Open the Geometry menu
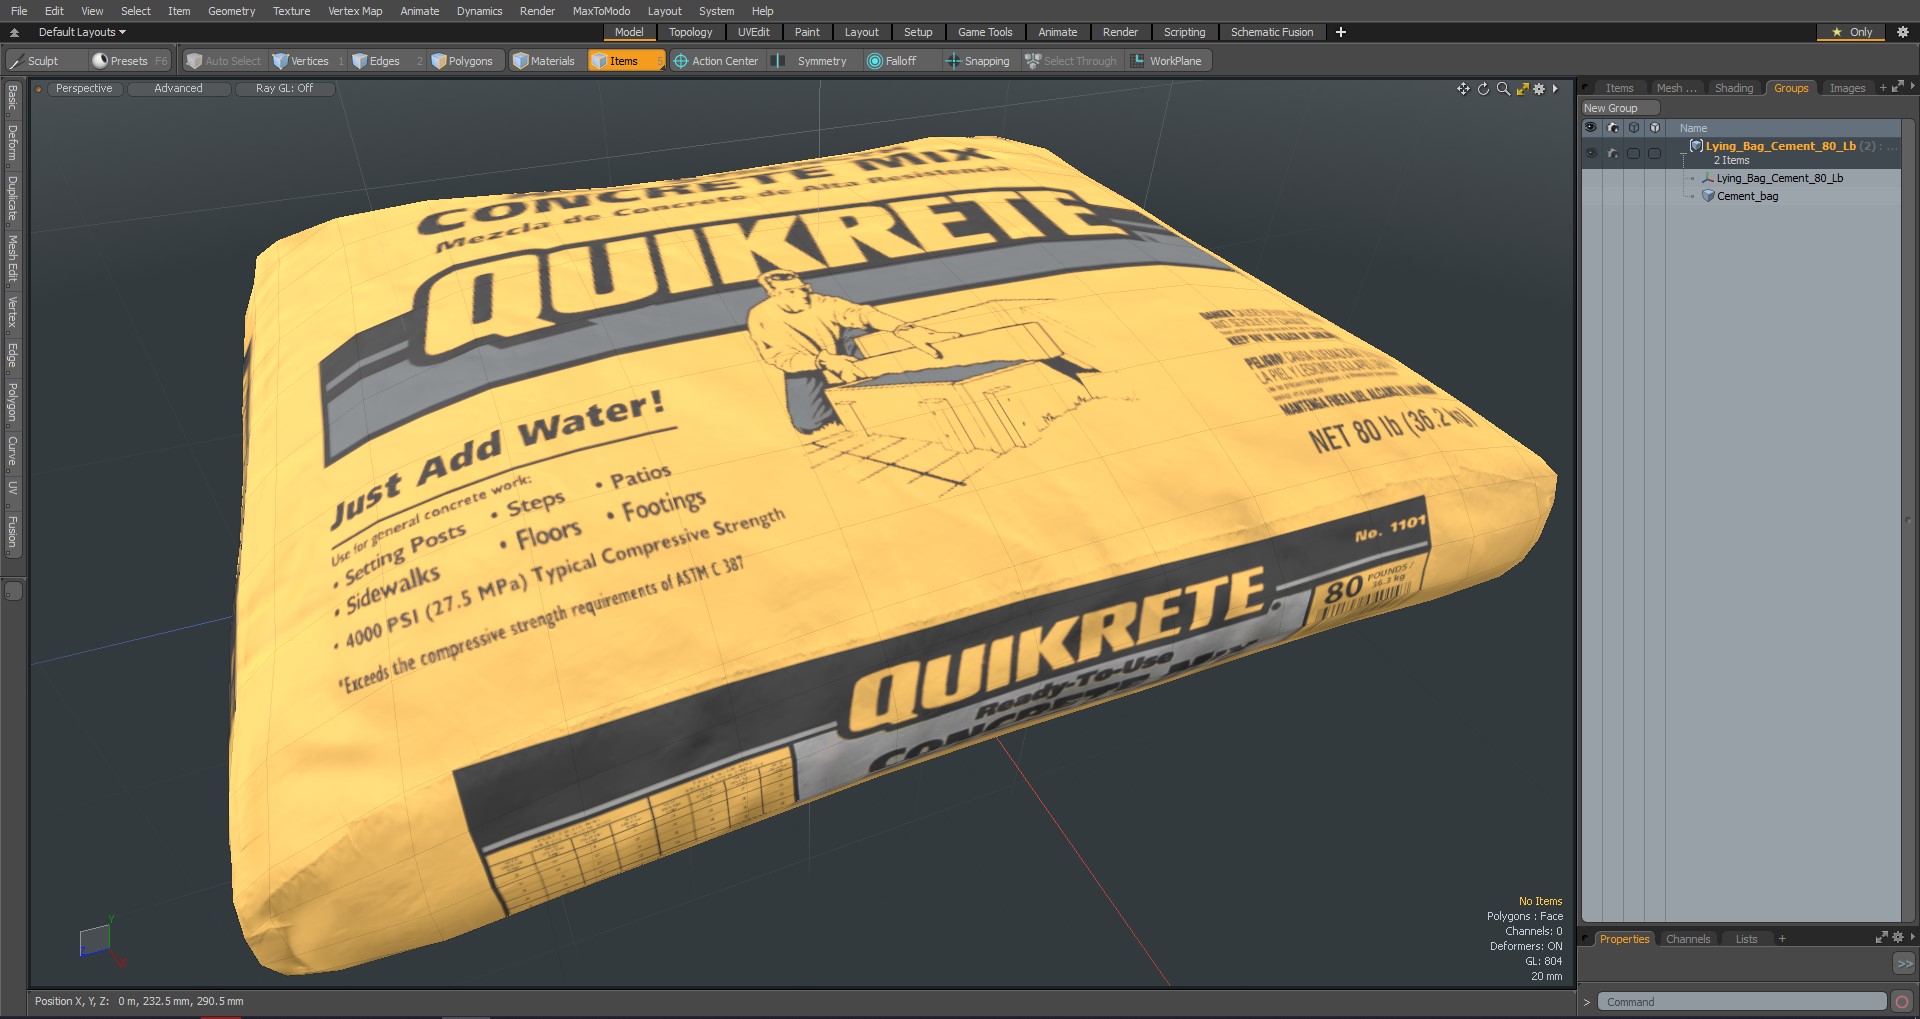The width and height of the screenshot is (1920, 1019). [x=231, y=11]
